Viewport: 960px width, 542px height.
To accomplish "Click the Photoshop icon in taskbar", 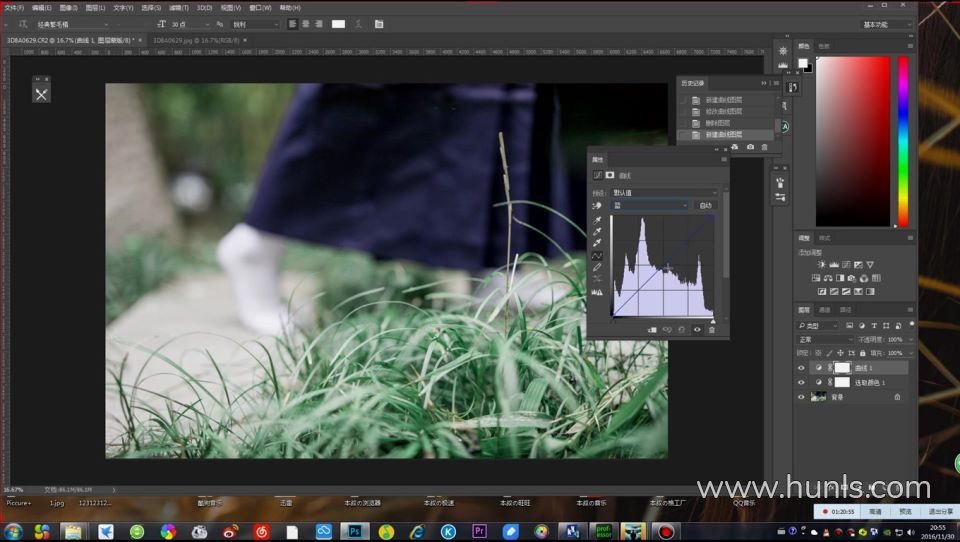I will point(355,531).
